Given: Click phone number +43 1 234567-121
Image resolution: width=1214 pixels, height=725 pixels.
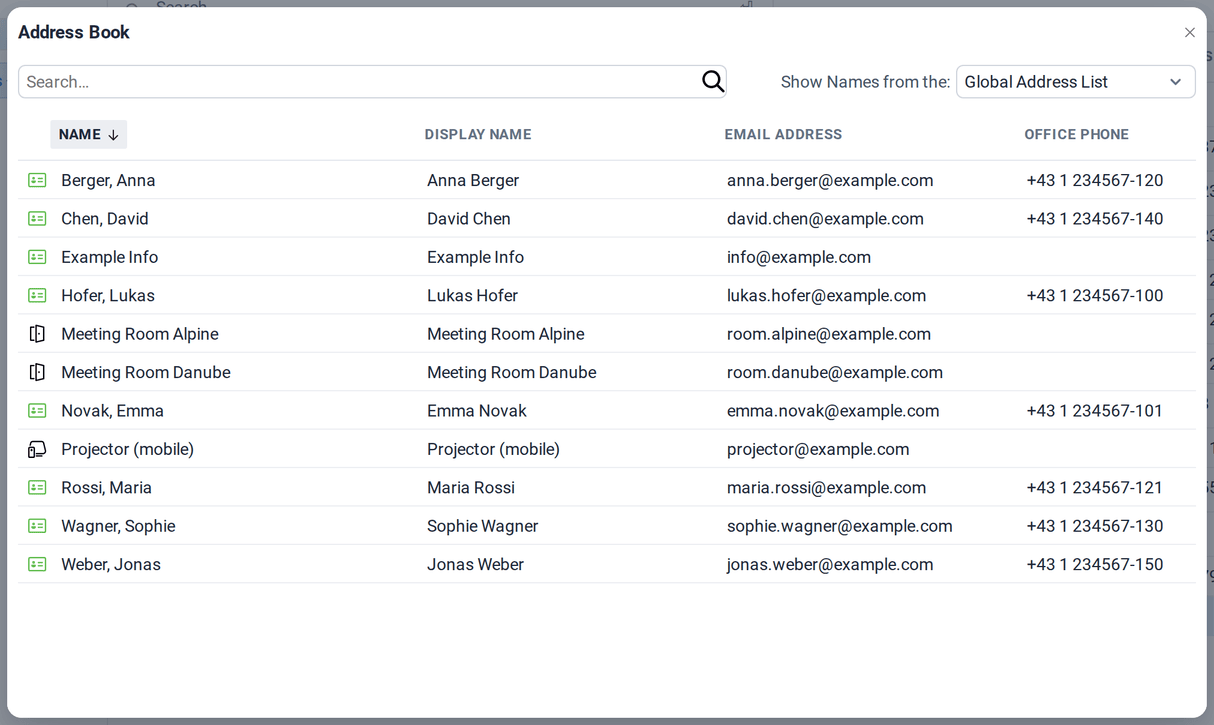Looking at the screenshot, I should pyautogui.click(x=1095, y=488).
